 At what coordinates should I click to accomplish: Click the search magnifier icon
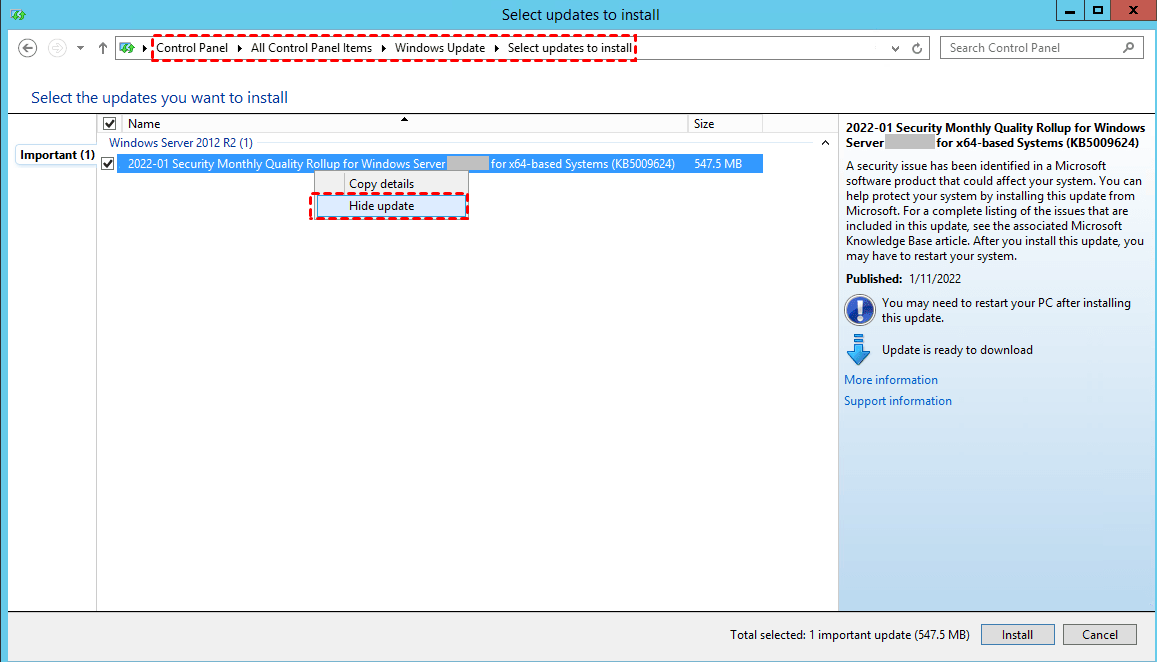pos(1128,48)
